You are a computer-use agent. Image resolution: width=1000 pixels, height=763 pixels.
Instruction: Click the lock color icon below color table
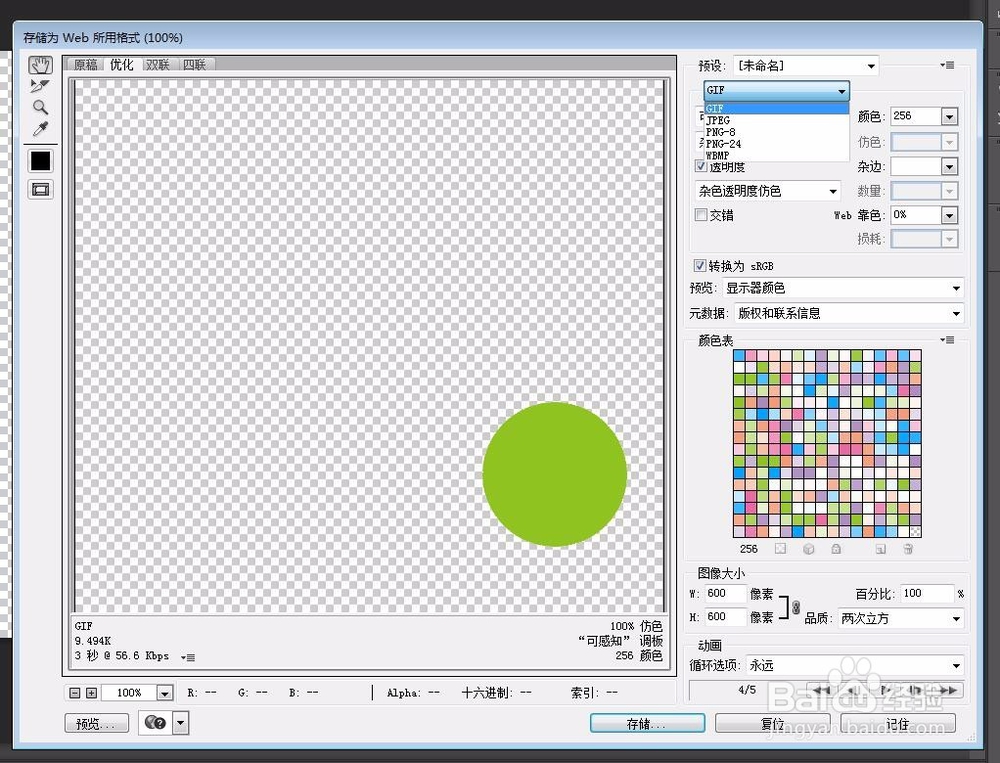[x=836, y=549]
